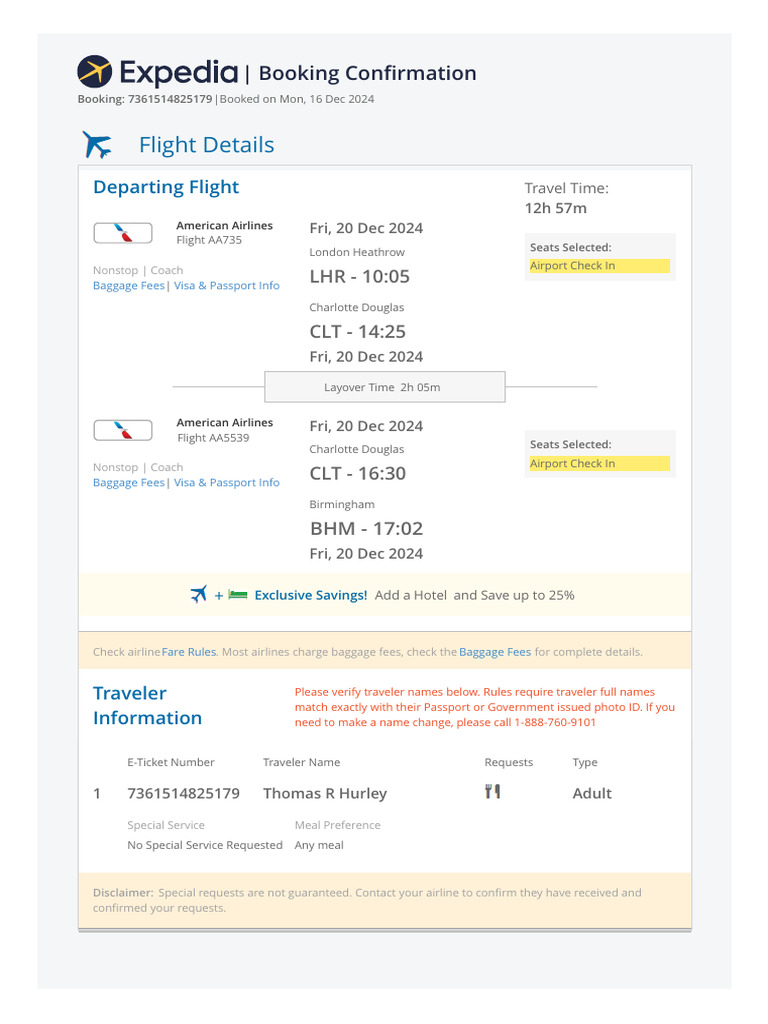The width and height of the screenshot is (768, 1024).
Task: Click the Layover Time 2h 05m box
Action: coord(384,387)
